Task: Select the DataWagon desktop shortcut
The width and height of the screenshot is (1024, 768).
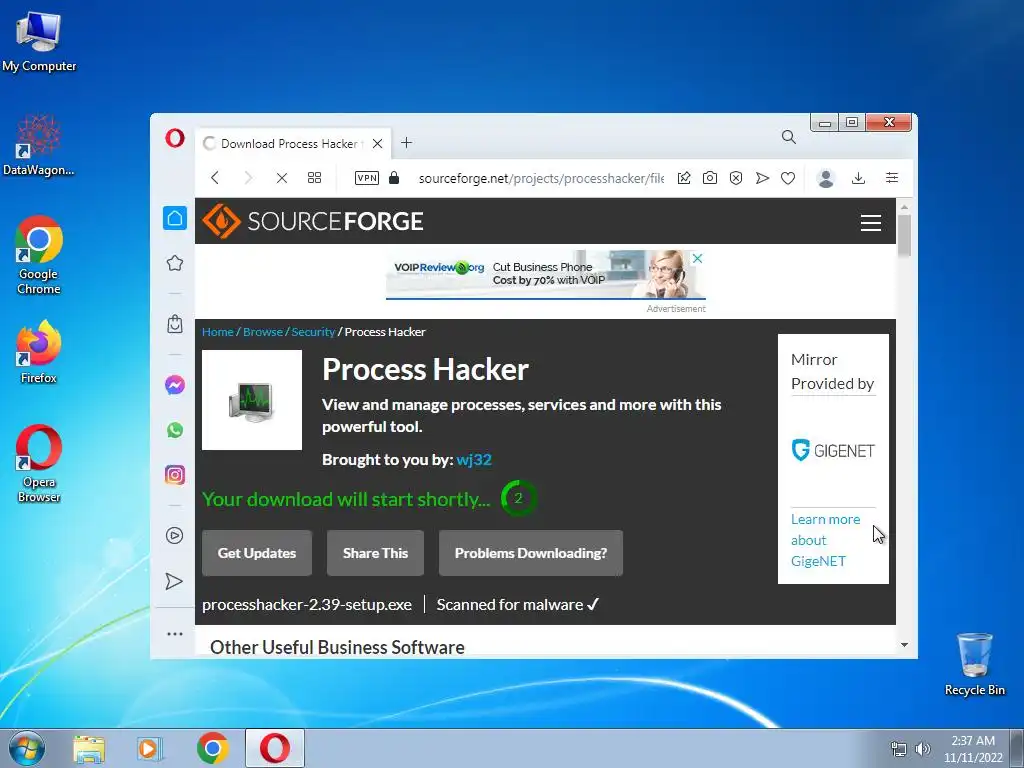Action: pos(39,146)
